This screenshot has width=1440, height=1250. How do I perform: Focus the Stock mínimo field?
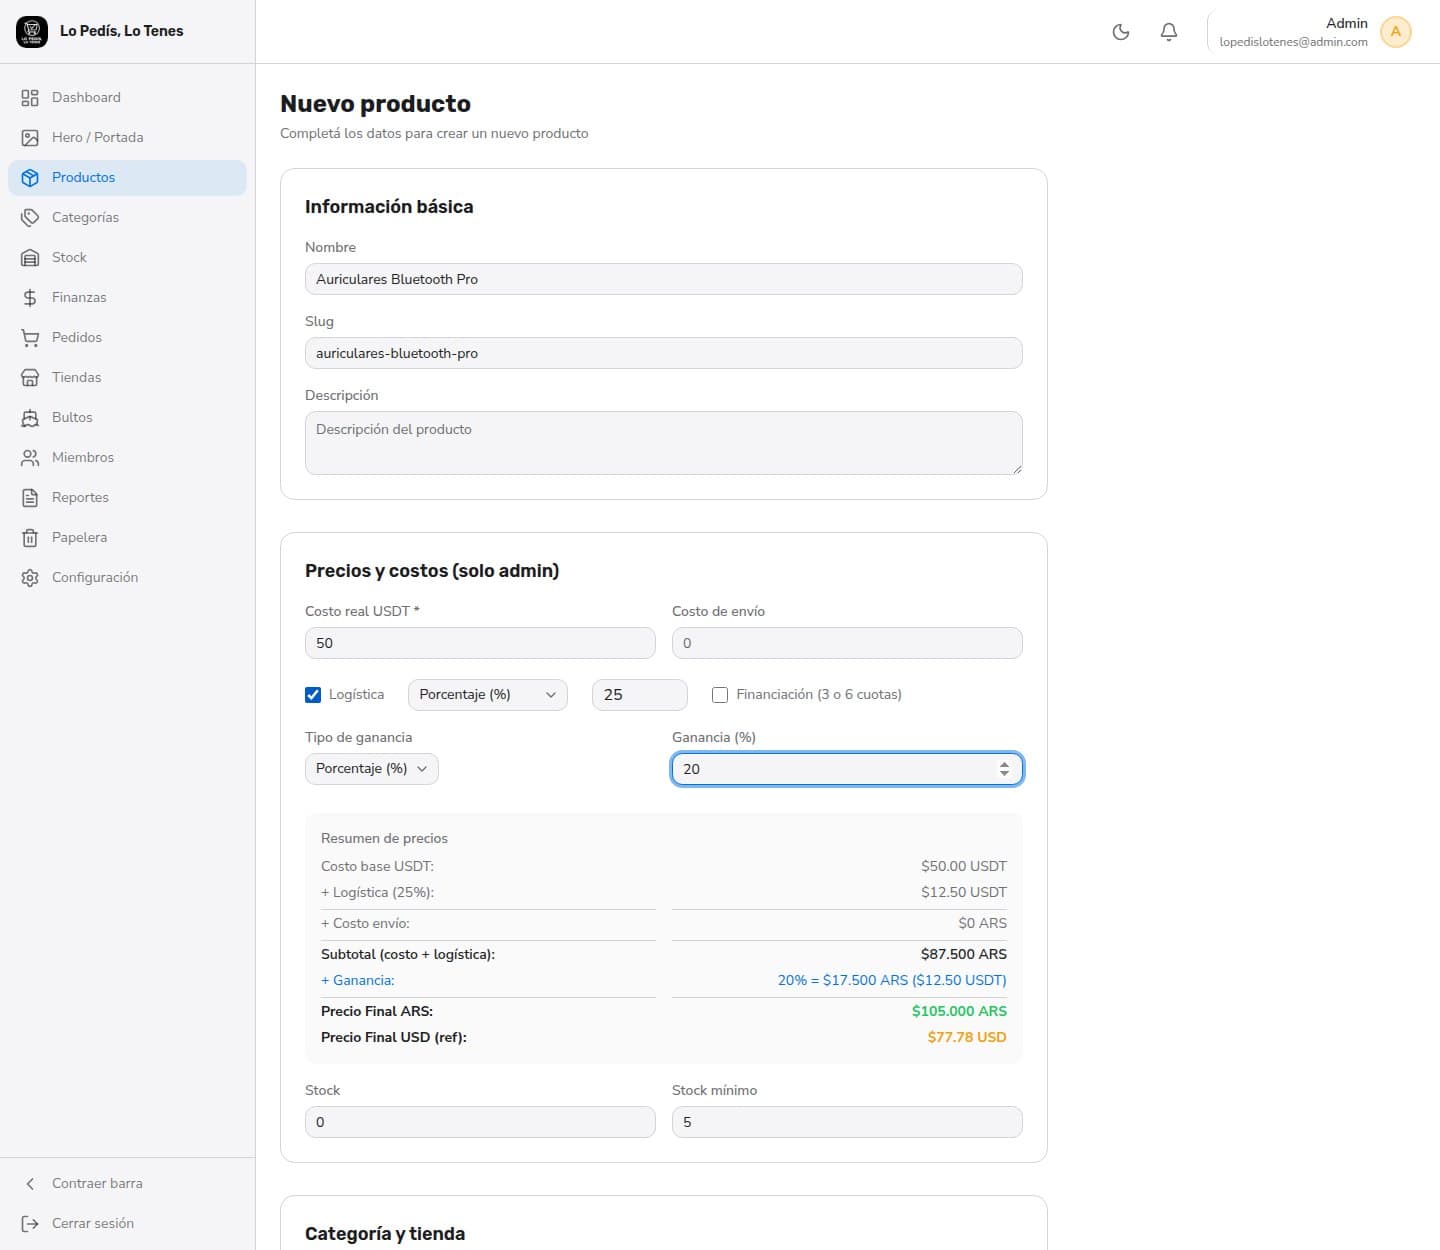(847, 1122)
